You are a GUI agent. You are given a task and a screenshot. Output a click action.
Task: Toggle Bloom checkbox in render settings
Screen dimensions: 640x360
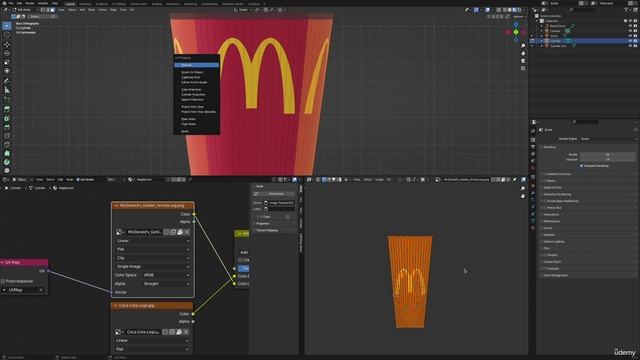point(545,181)
